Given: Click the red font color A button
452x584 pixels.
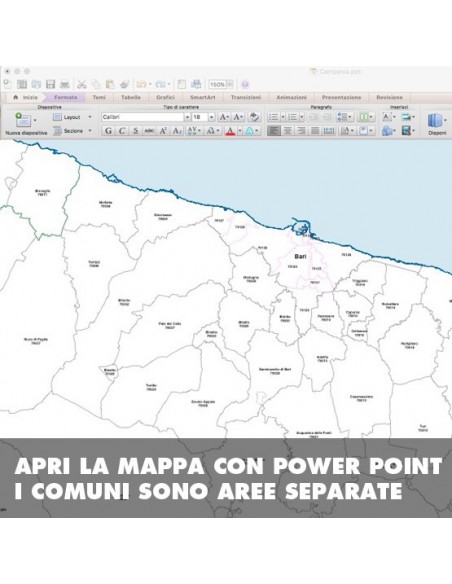Looking at the screenshot, I should 230,131.
